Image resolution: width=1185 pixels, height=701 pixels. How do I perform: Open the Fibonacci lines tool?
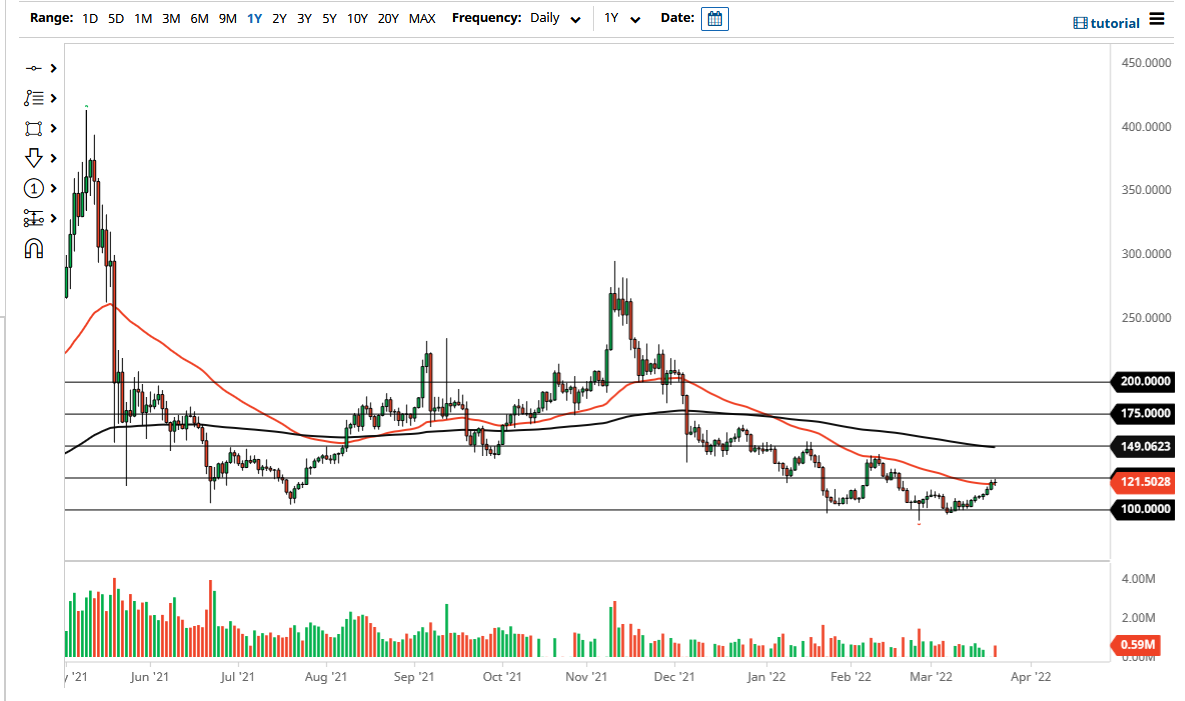(x=33, y=98)
